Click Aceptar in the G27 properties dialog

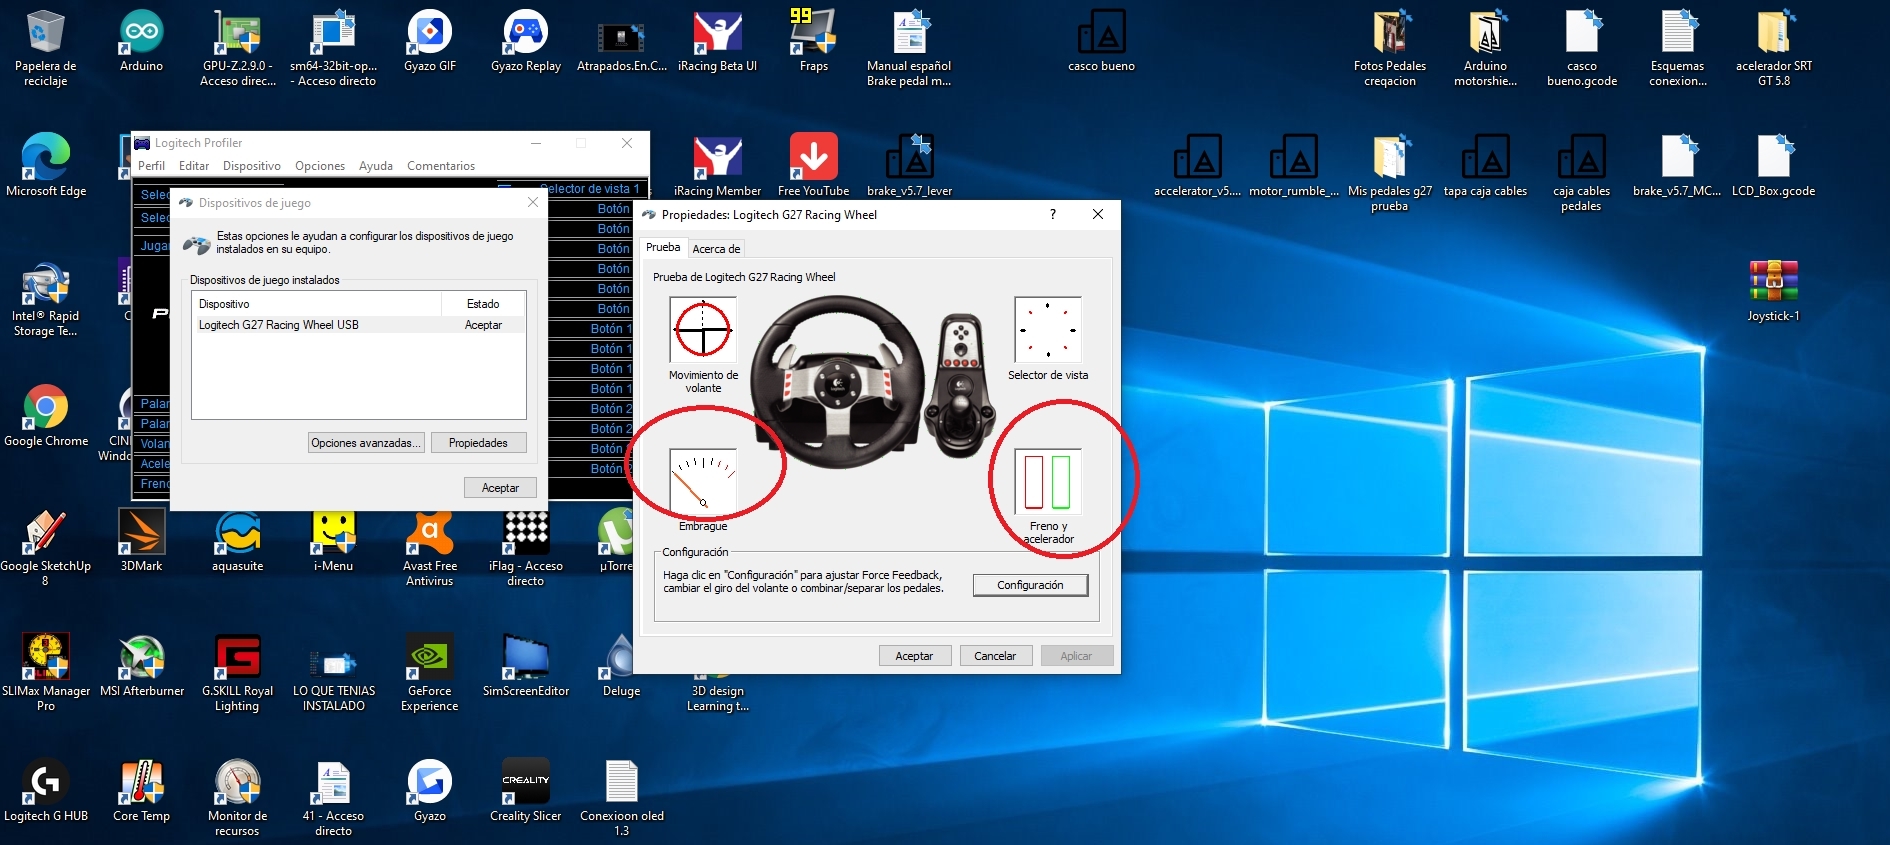[x=914, y=656]
